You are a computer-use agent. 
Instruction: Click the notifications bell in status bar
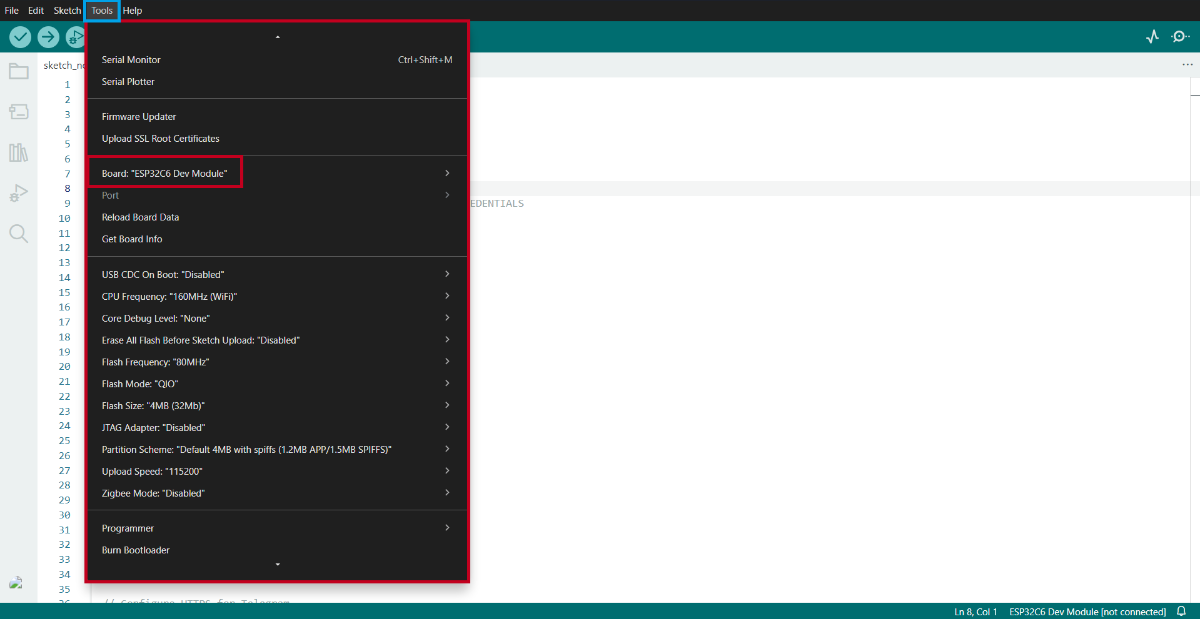(x=1181, y=611)
